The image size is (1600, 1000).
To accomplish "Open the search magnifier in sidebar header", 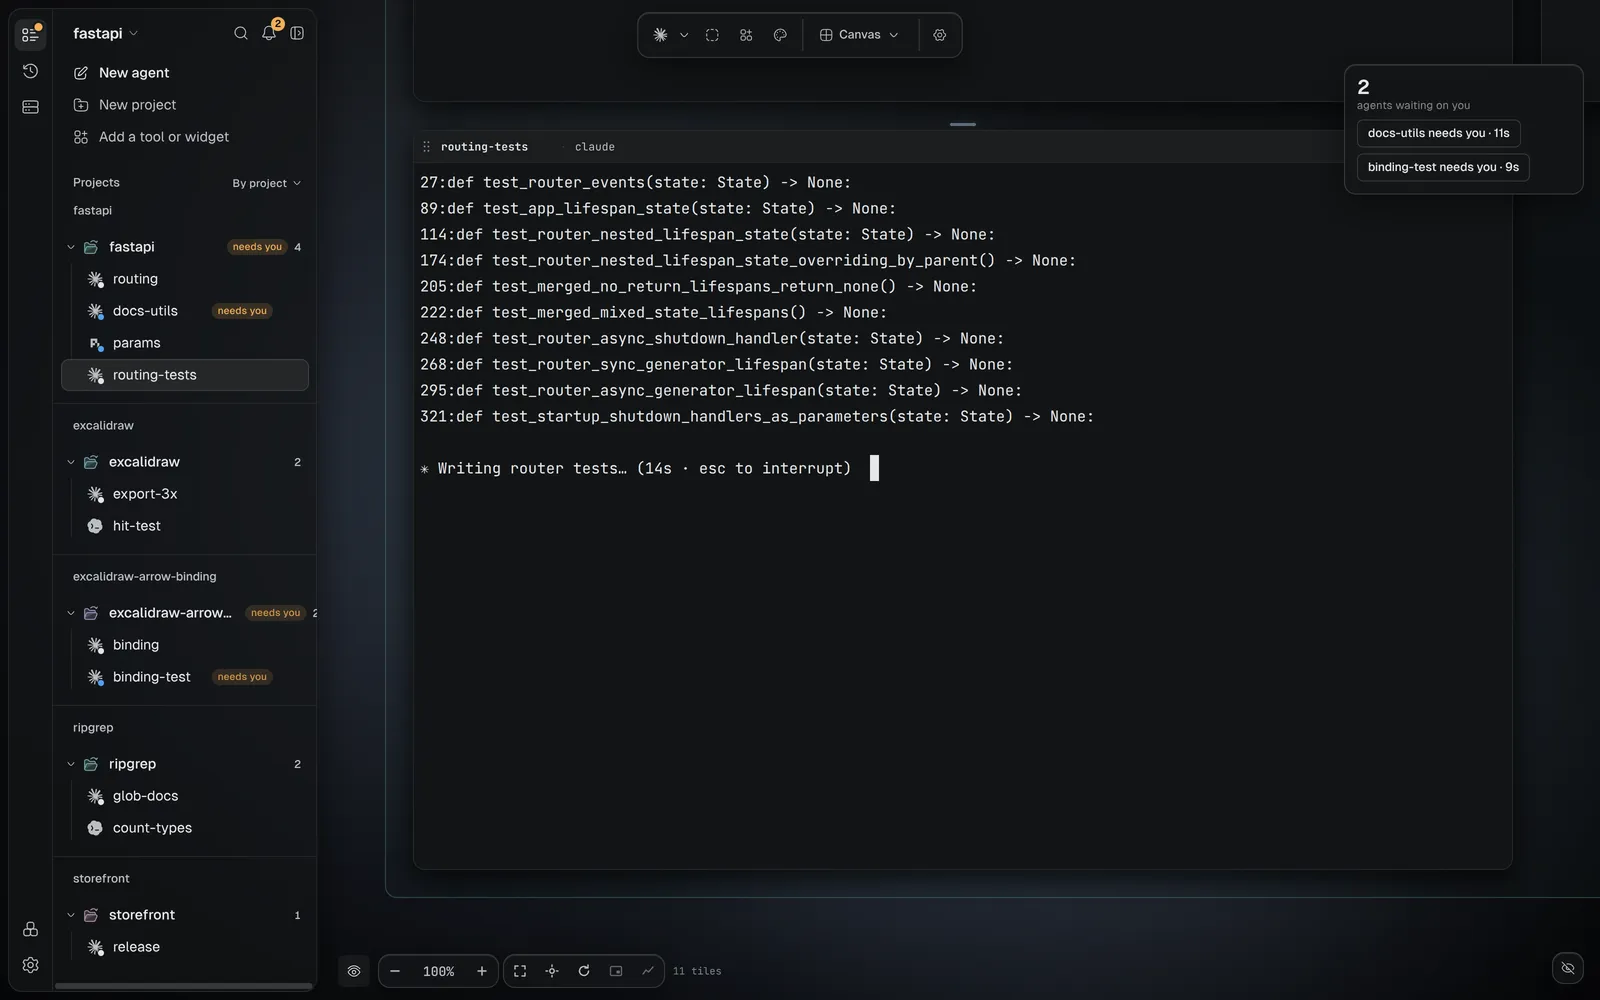I will point(241,33).
